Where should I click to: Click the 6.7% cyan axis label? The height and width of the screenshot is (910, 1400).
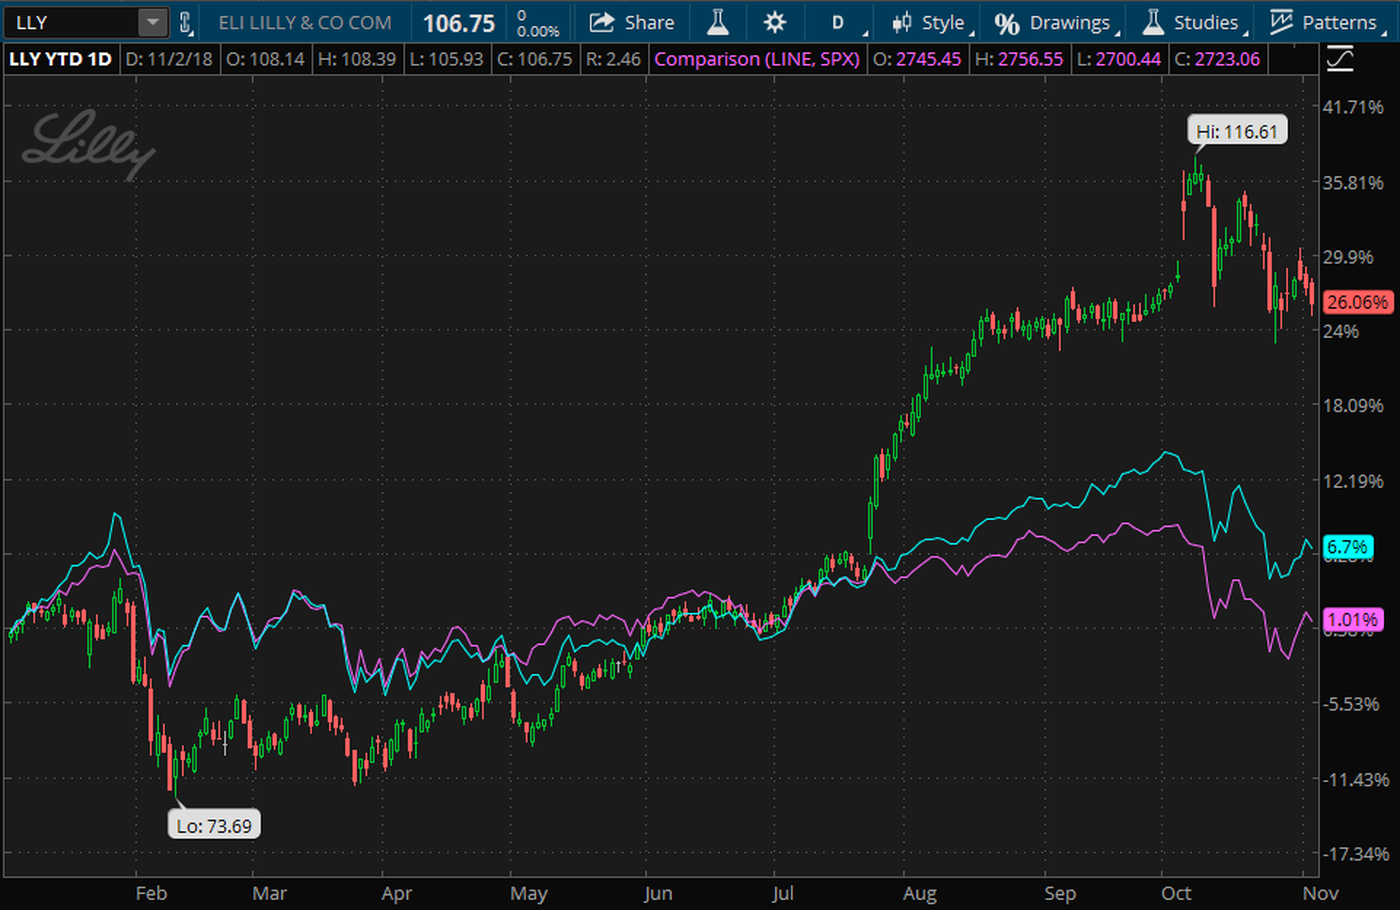(1347, 547)
